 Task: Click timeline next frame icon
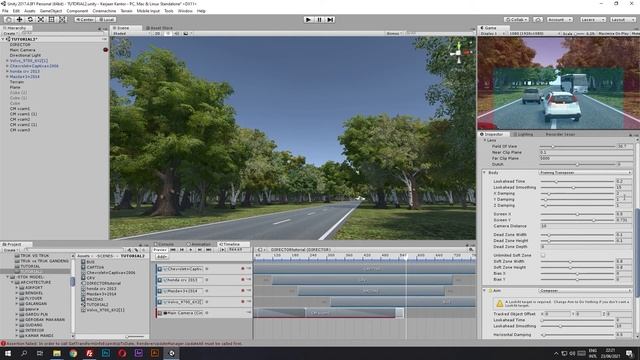coord(200,249)
